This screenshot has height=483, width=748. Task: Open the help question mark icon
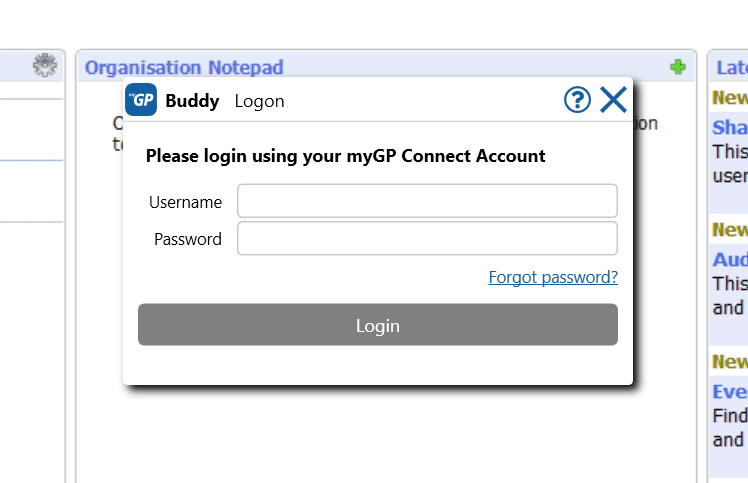(x=577, y=100)
